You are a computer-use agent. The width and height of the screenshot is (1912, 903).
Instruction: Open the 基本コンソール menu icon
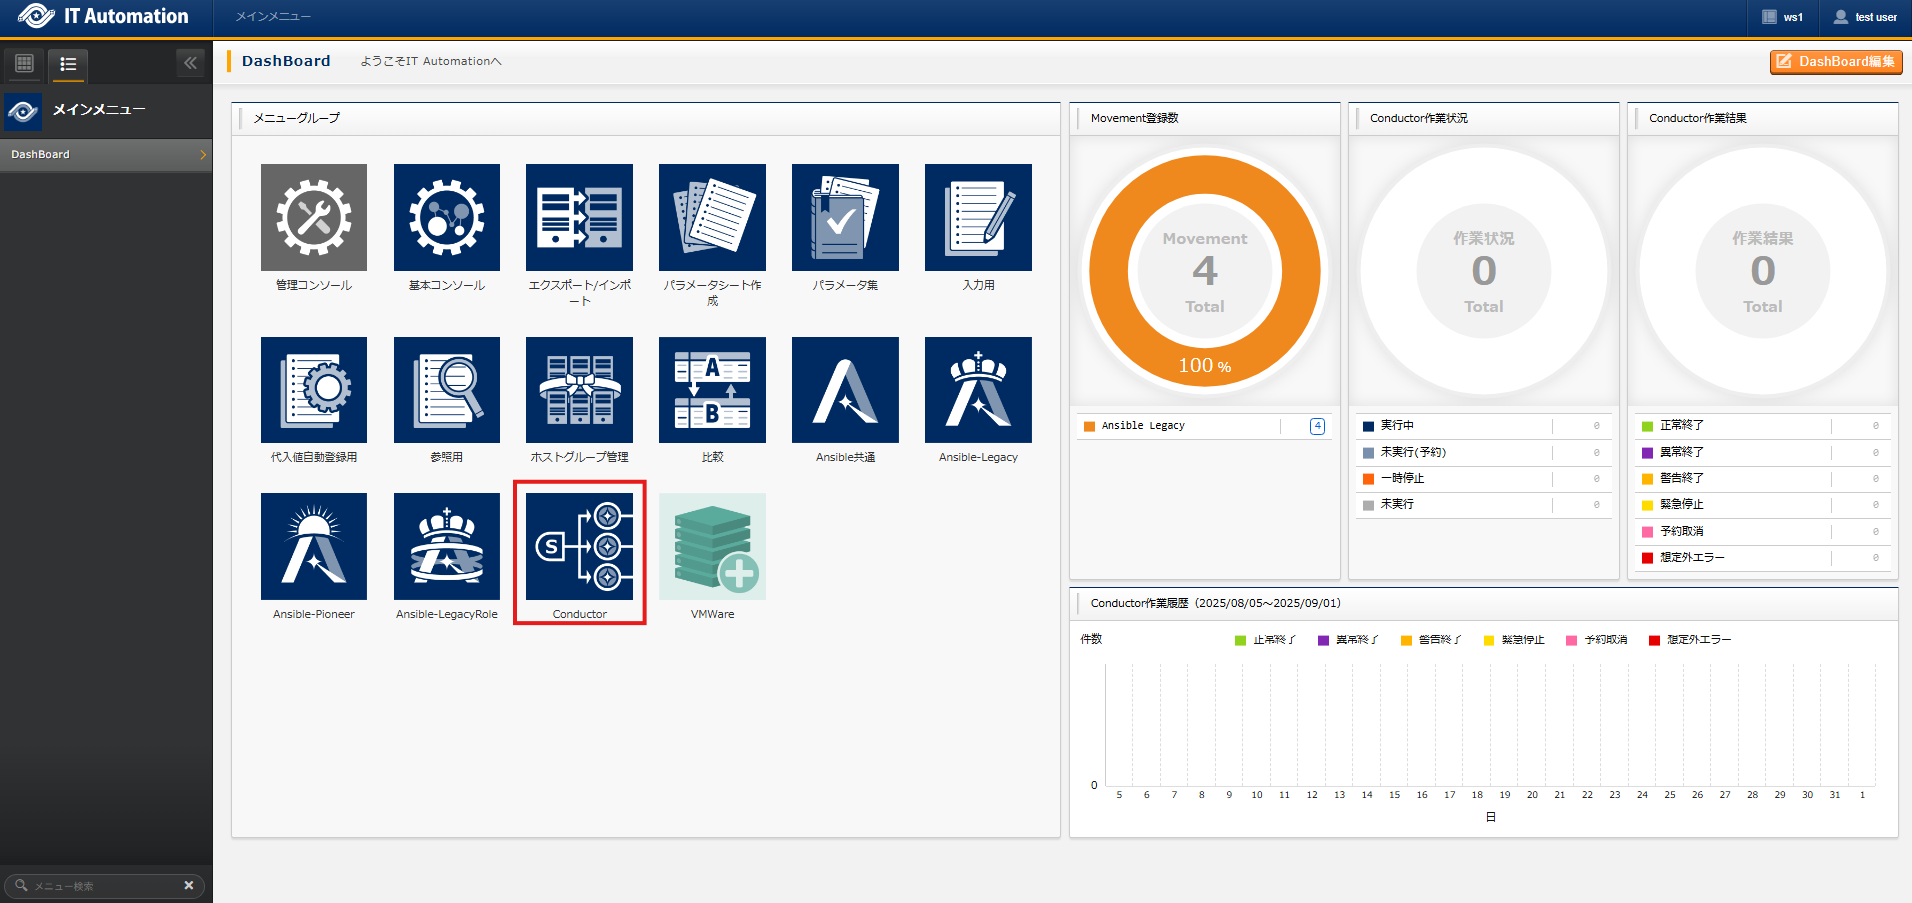(446, 217)
